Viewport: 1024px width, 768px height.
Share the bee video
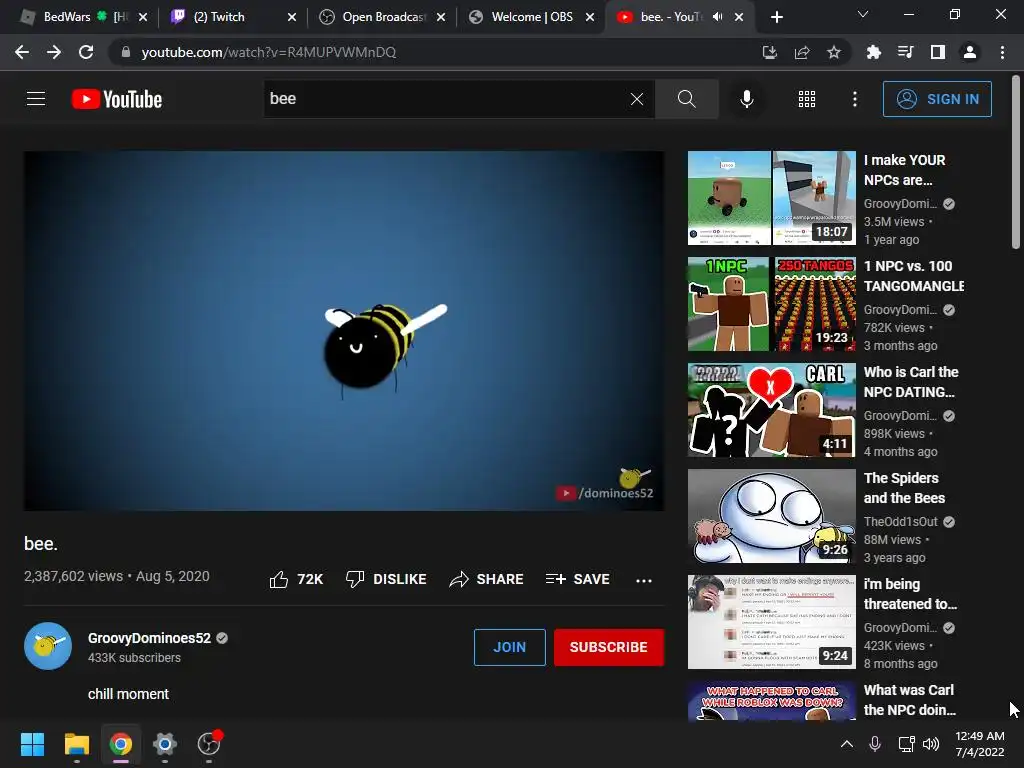point(487,579)
